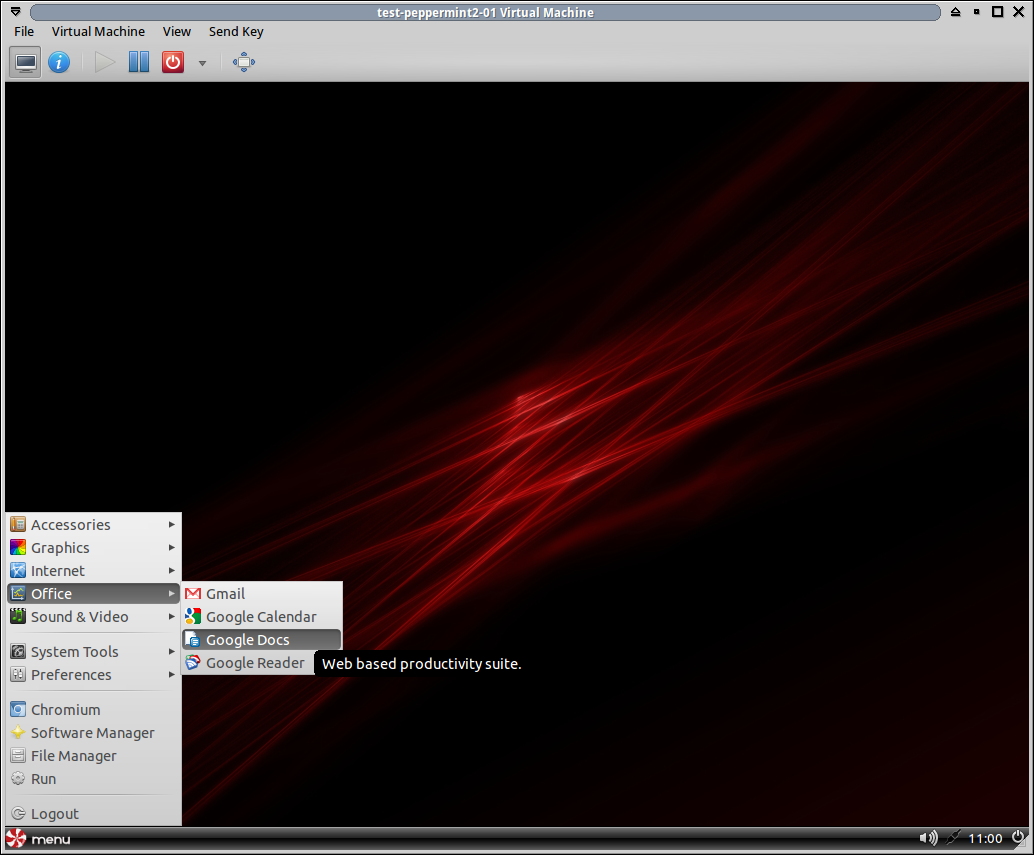Open the System Tools submenu
Viewport: 1034px width, 855px height.
point(93,652)
